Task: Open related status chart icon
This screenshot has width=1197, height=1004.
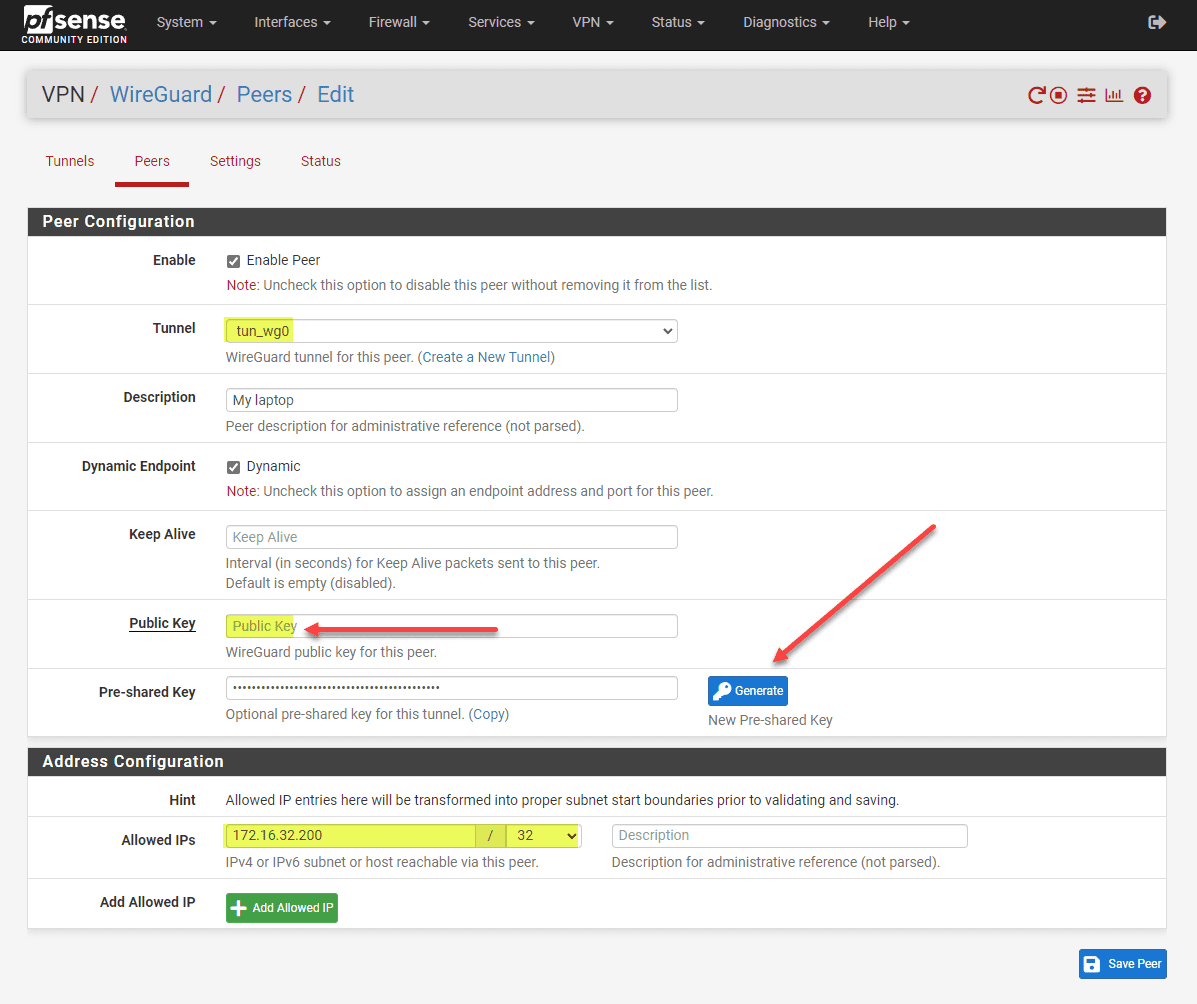Action: 1114,95
